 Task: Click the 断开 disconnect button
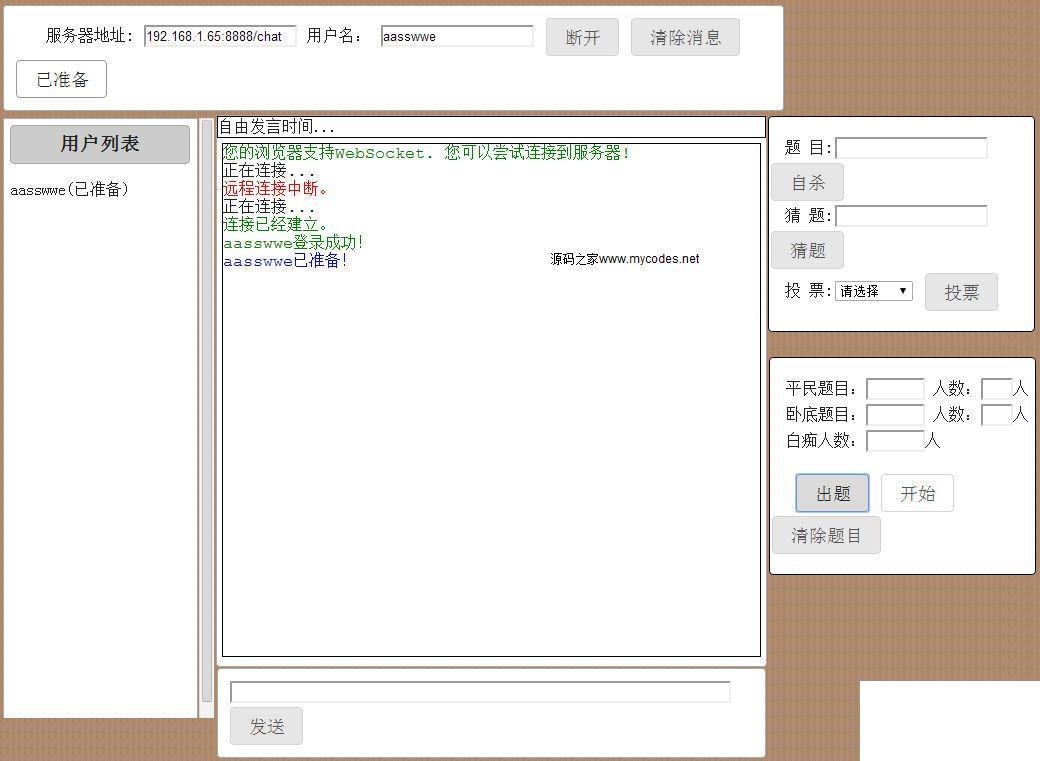pyautogui.click(x=582, y=37)
